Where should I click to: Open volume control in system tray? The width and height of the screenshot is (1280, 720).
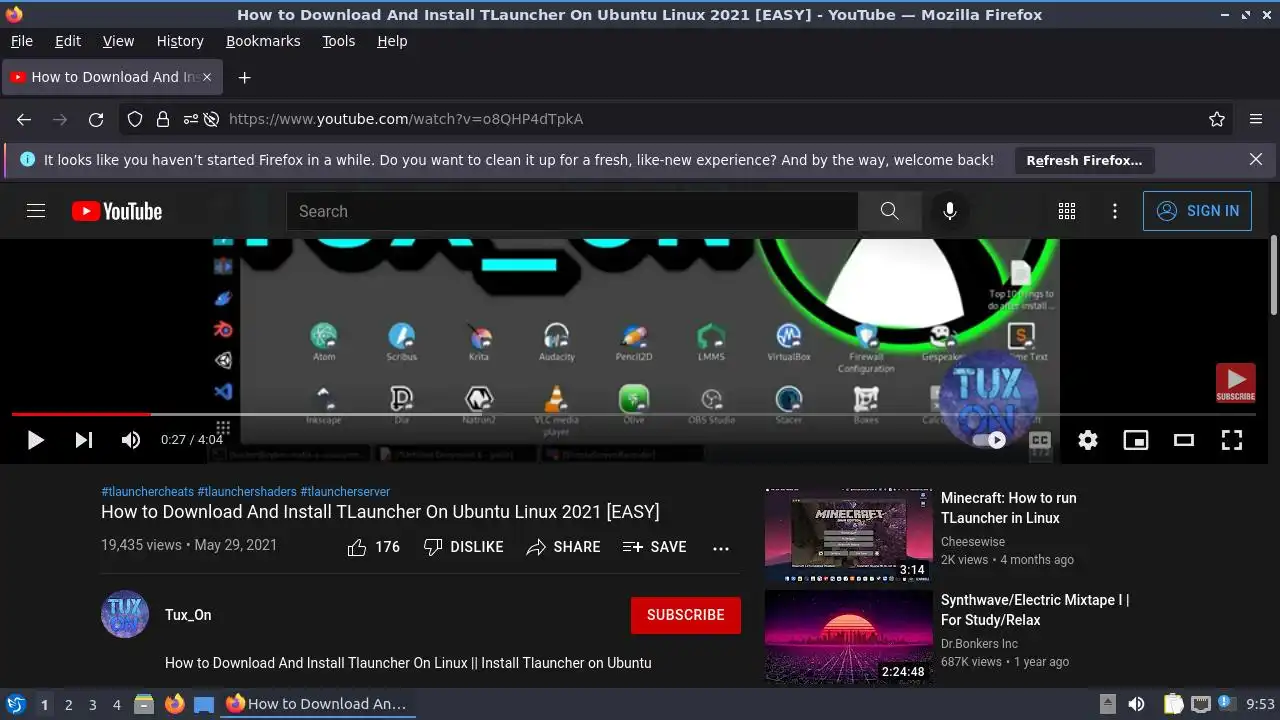click(x=1136, y=704)
